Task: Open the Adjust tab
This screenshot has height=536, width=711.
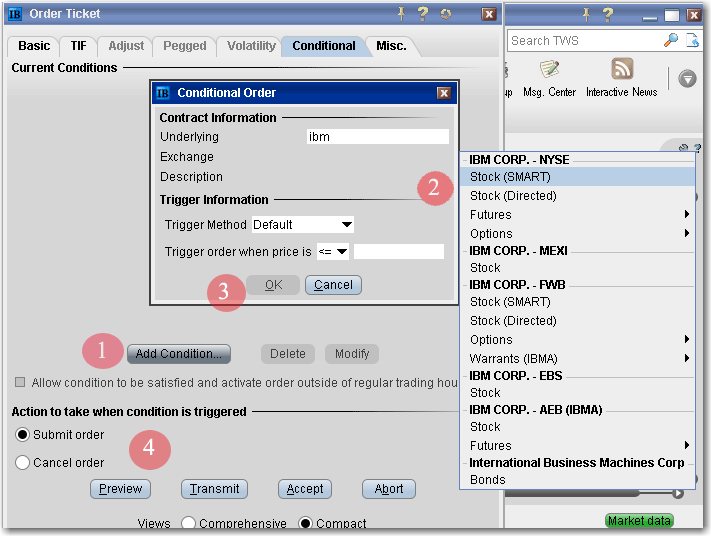Action: click(x=126, y=46)
